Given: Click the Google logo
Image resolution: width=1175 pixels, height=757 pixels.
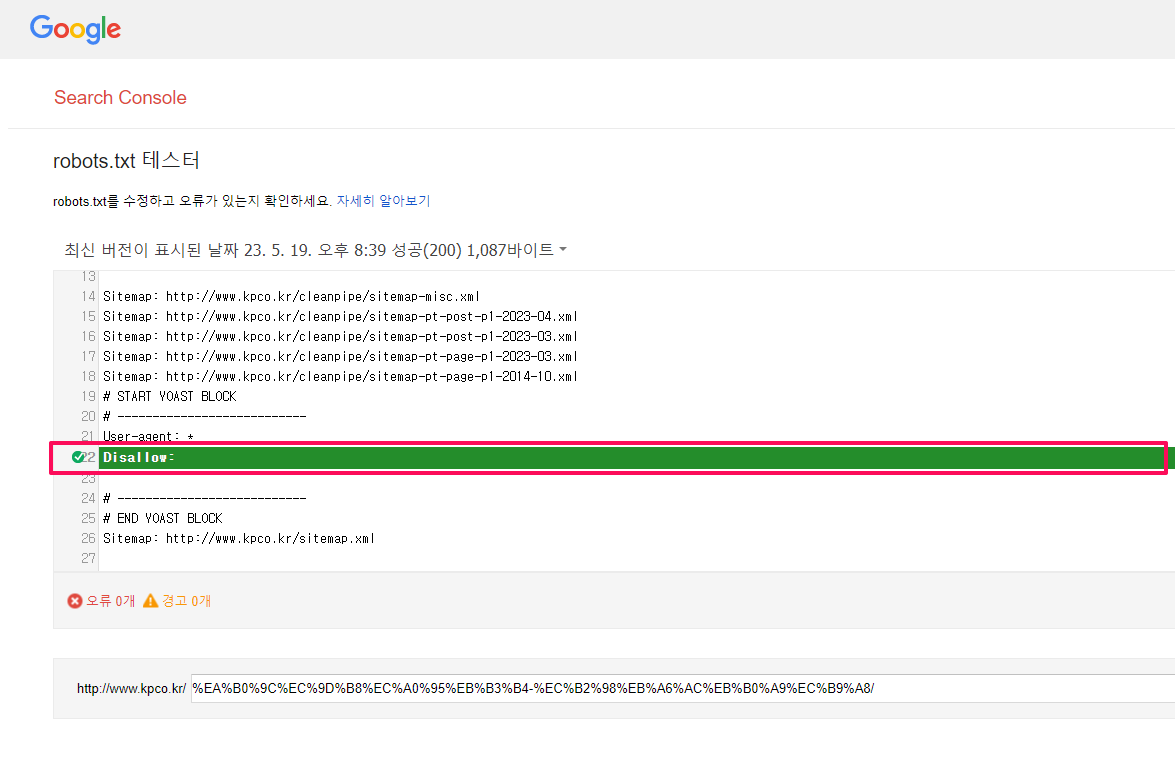Looking at the screenshot, I should (75, 29).
